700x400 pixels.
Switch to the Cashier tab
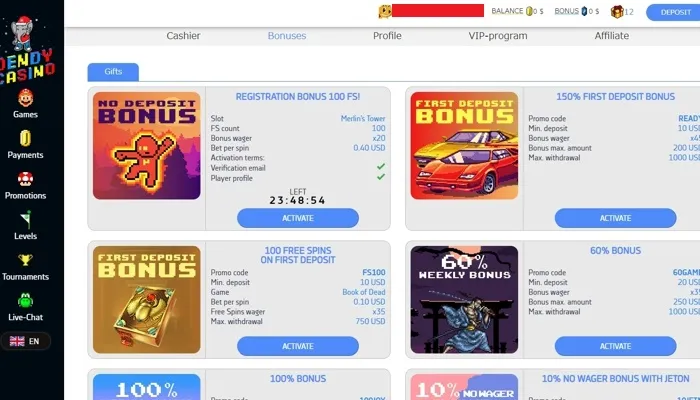183,36
